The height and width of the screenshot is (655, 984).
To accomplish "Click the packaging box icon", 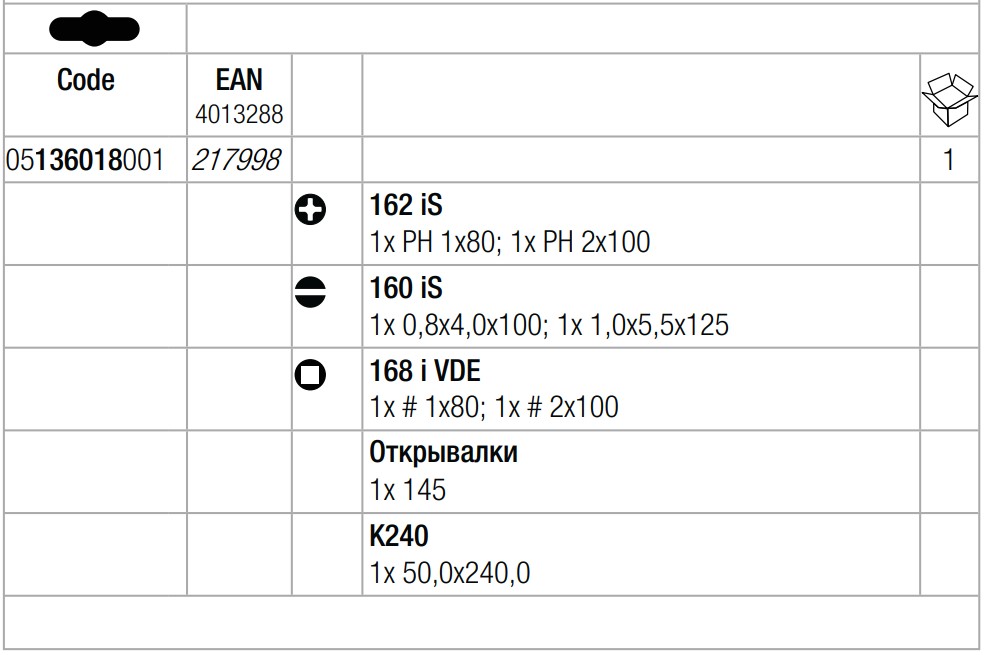I will (x=949, y=100).
